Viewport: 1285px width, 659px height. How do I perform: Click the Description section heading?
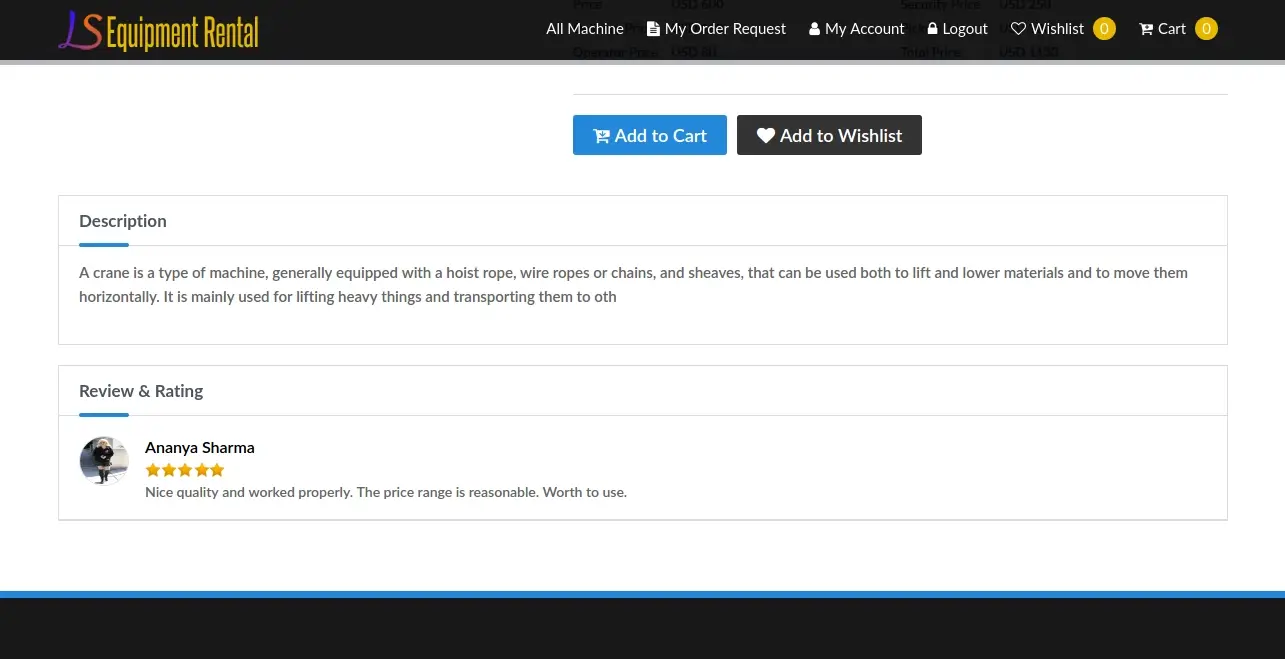coord(123,221)
